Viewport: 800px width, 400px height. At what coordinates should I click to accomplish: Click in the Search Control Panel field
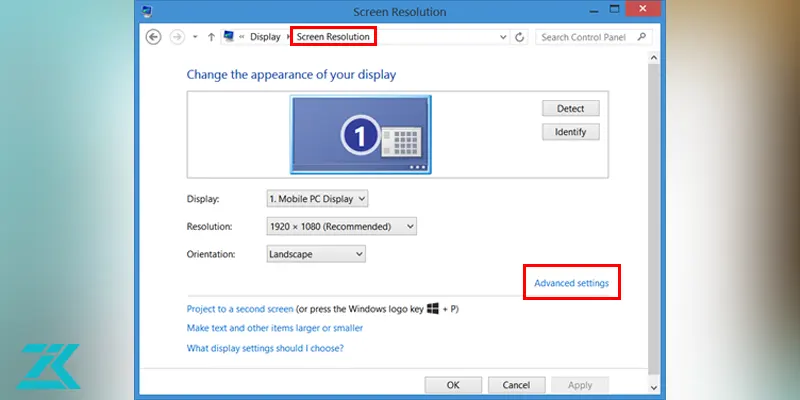click(585, 37)
